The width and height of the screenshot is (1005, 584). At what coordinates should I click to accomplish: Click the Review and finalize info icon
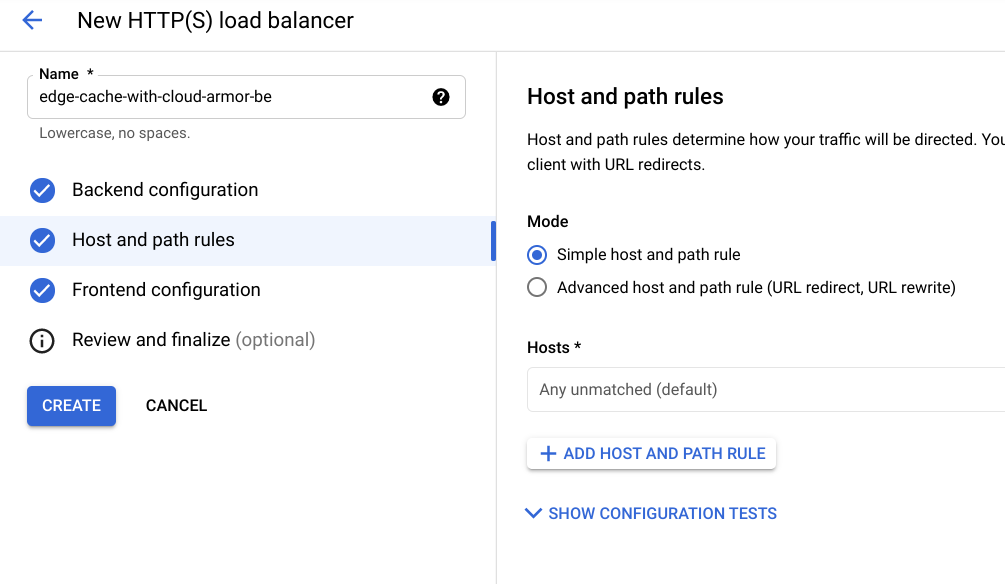42,341
